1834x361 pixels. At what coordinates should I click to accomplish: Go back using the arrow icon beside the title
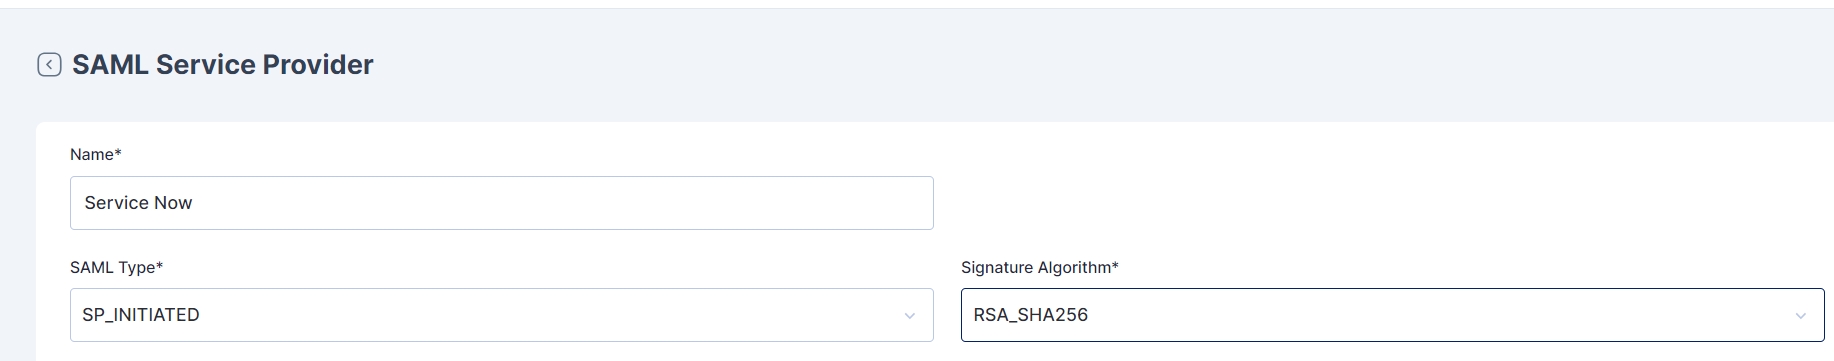click(49, 65)
